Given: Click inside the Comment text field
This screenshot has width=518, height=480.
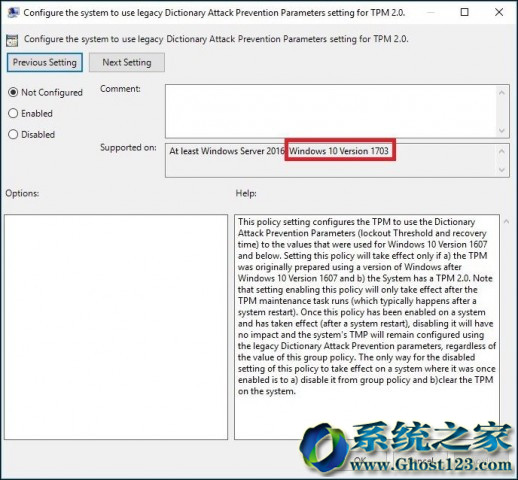Looking at the screenshot, I should (331, 111).
